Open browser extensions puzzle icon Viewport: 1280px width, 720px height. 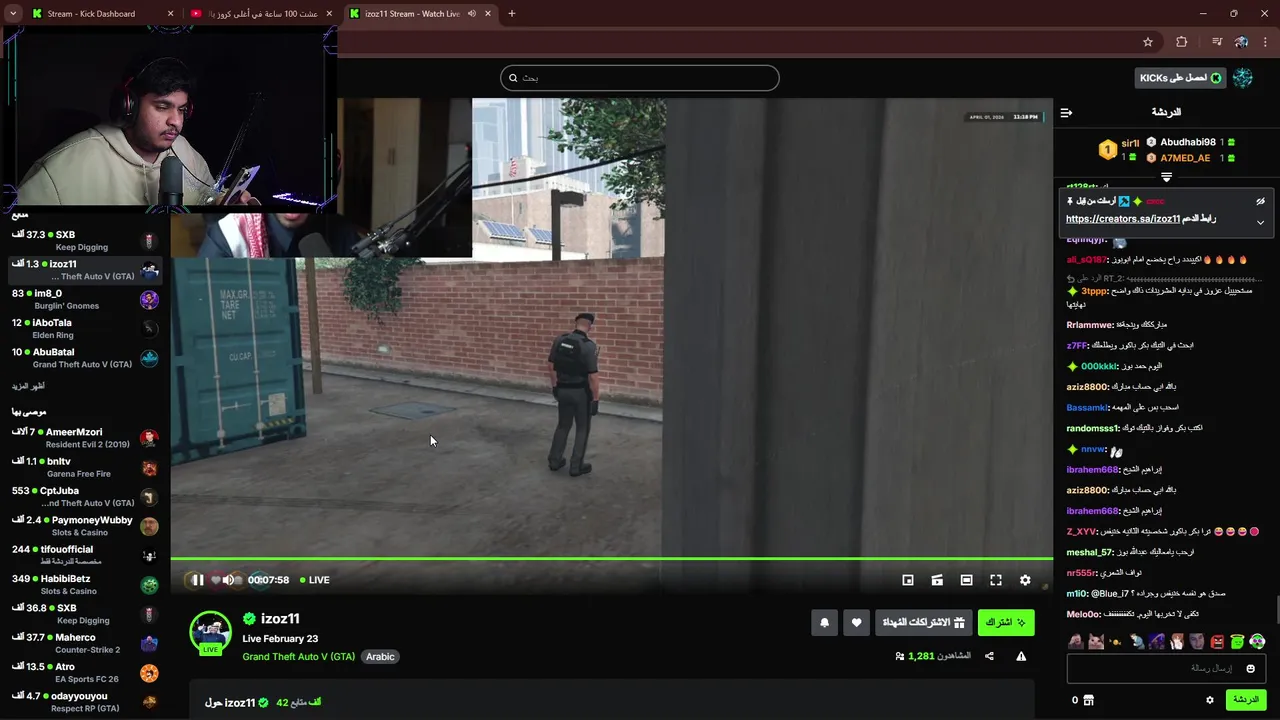point(1182,42)
